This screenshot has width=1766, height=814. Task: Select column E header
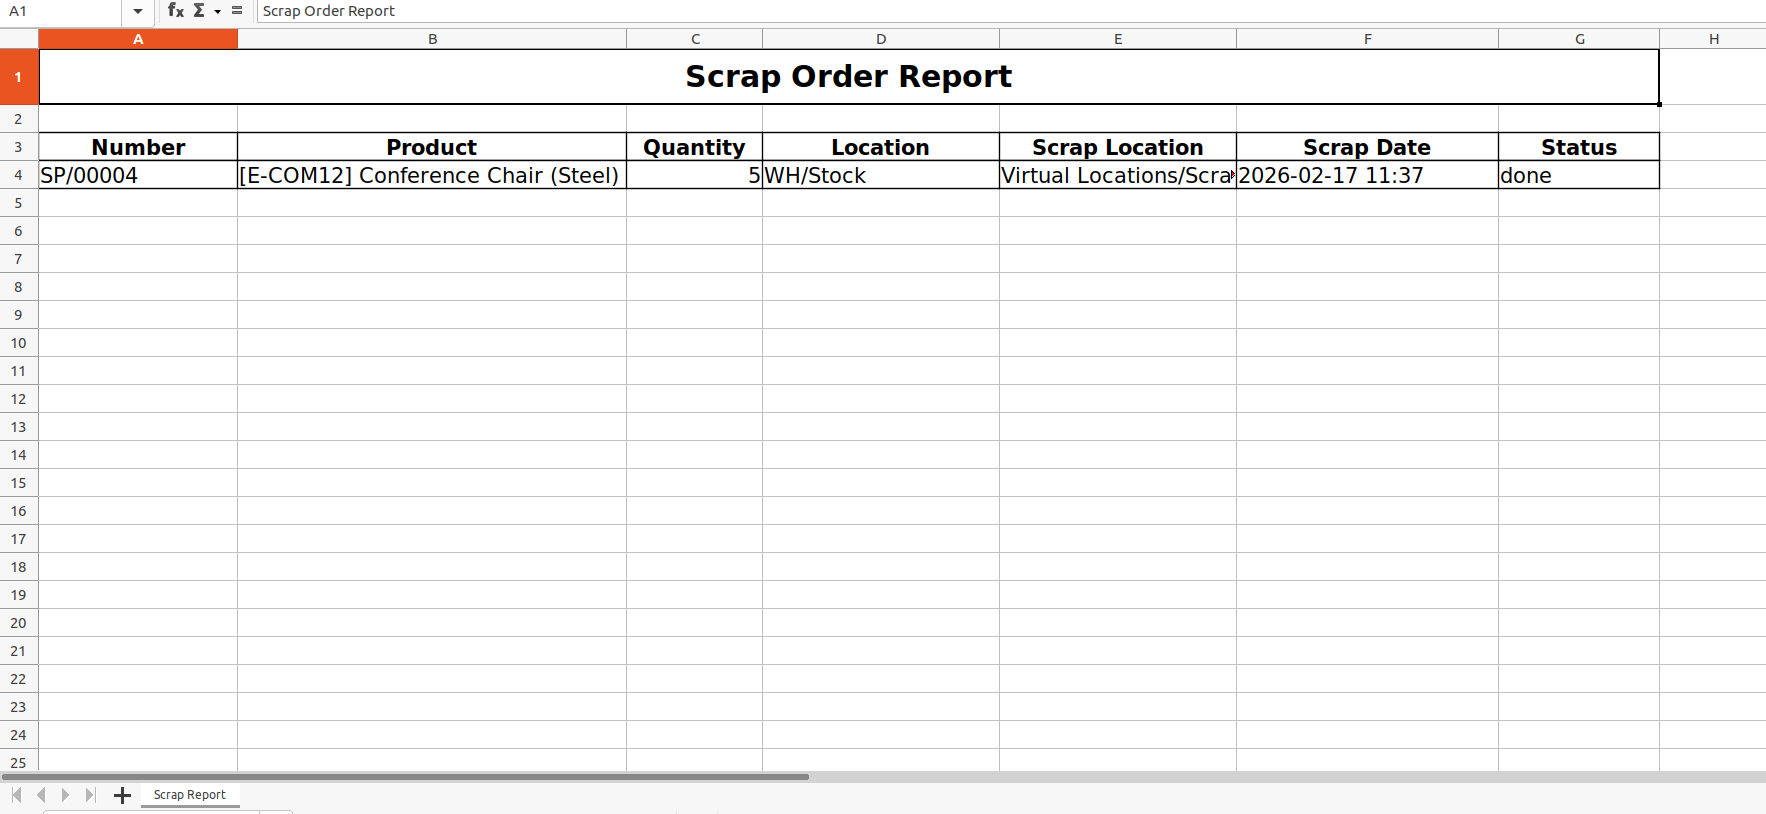[x=1118, y=39]
